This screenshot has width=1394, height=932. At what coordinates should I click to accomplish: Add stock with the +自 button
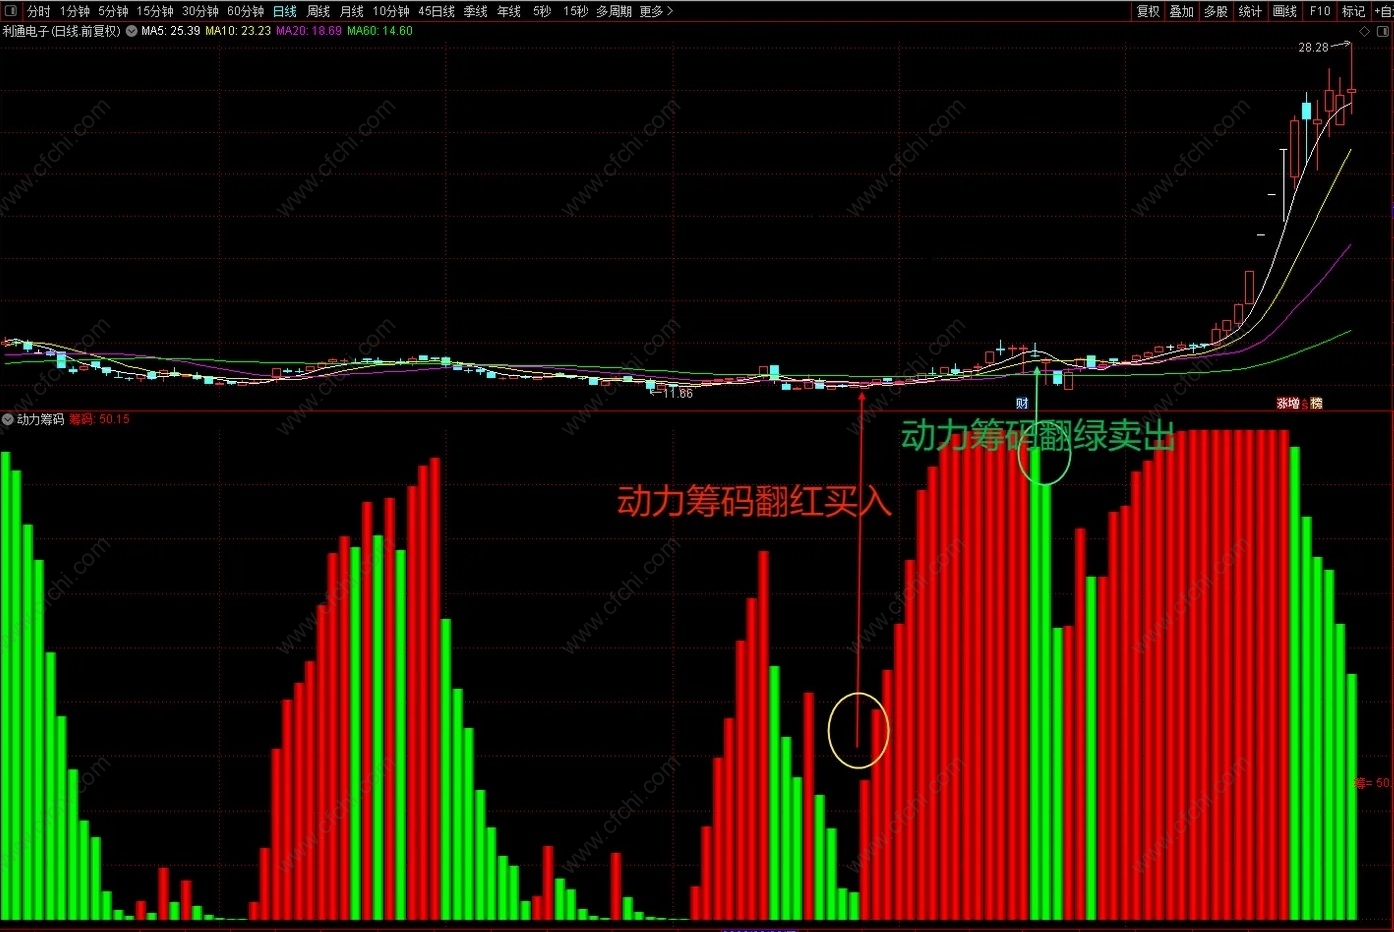coord(1384,11)
